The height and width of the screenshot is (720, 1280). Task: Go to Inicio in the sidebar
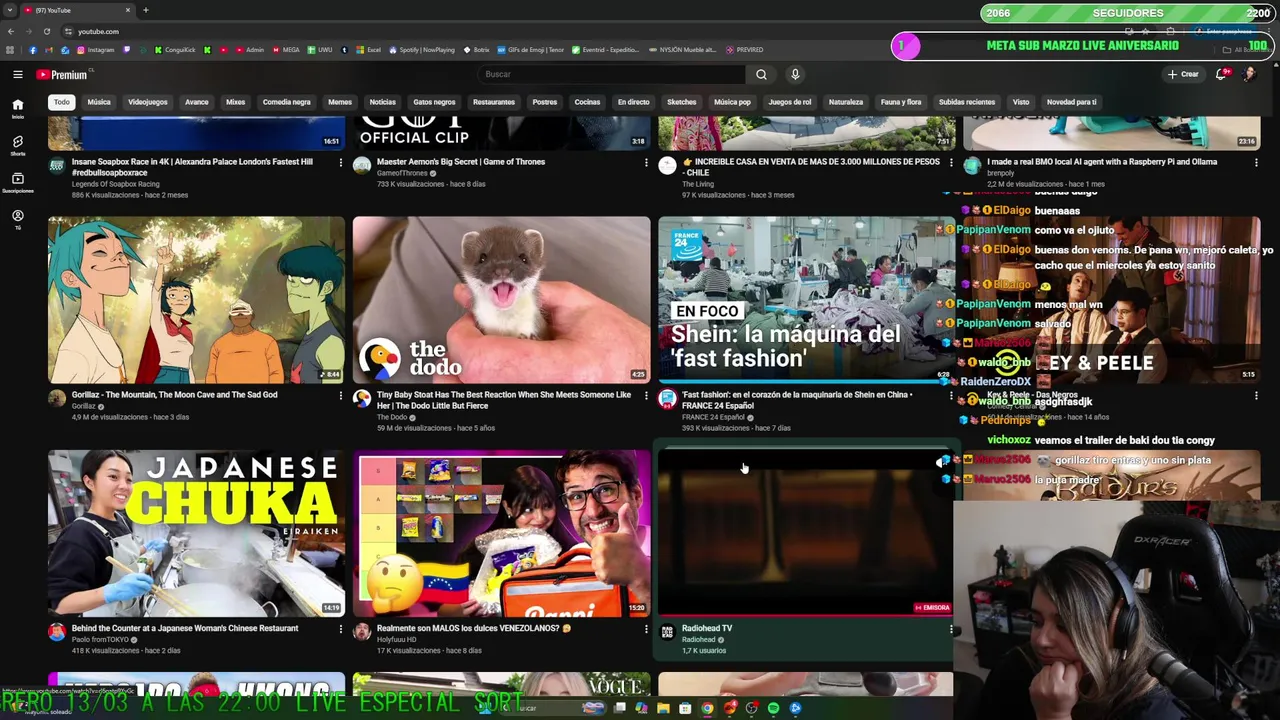tap(18, 108)
